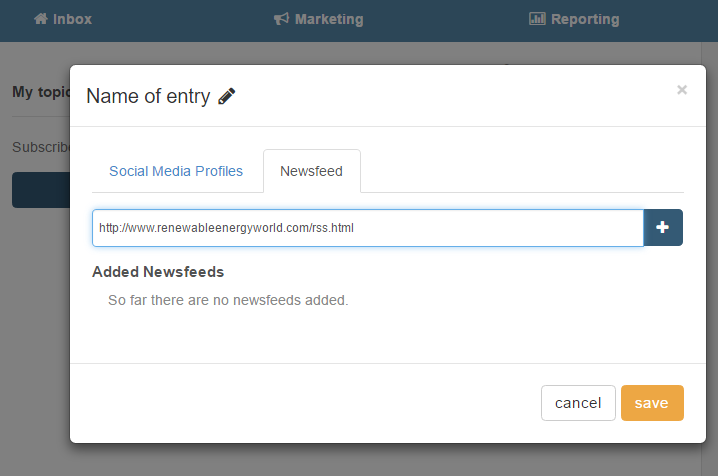
Task: Click the "Added Newsfeeds" heading
Action: 158,272
